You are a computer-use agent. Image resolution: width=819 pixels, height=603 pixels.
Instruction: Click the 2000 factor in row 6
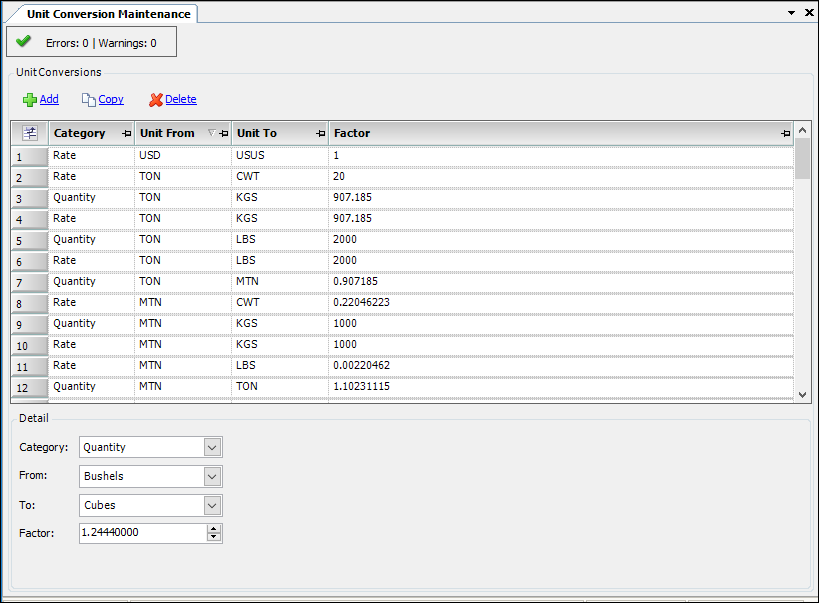tap(561, 260)
